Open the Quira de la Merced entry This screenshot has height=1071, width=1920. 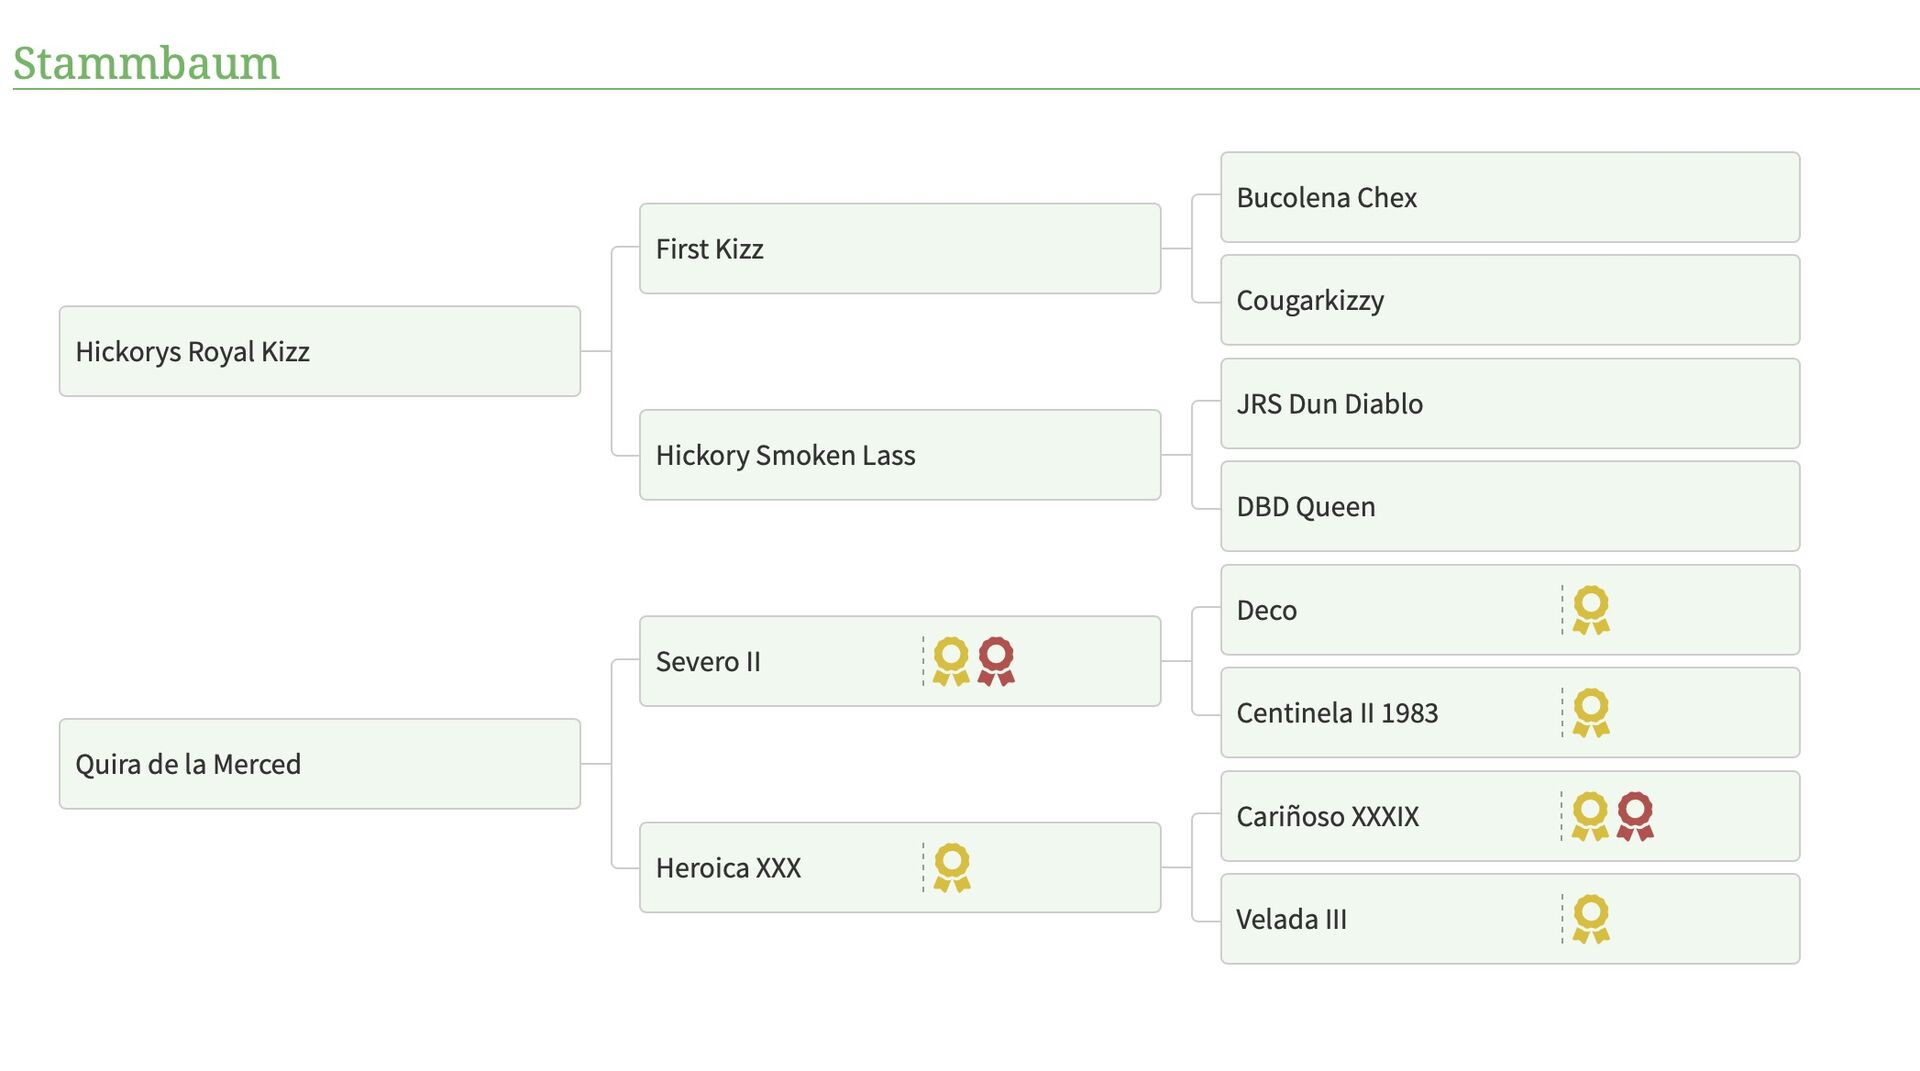click(x=320, y=764)
